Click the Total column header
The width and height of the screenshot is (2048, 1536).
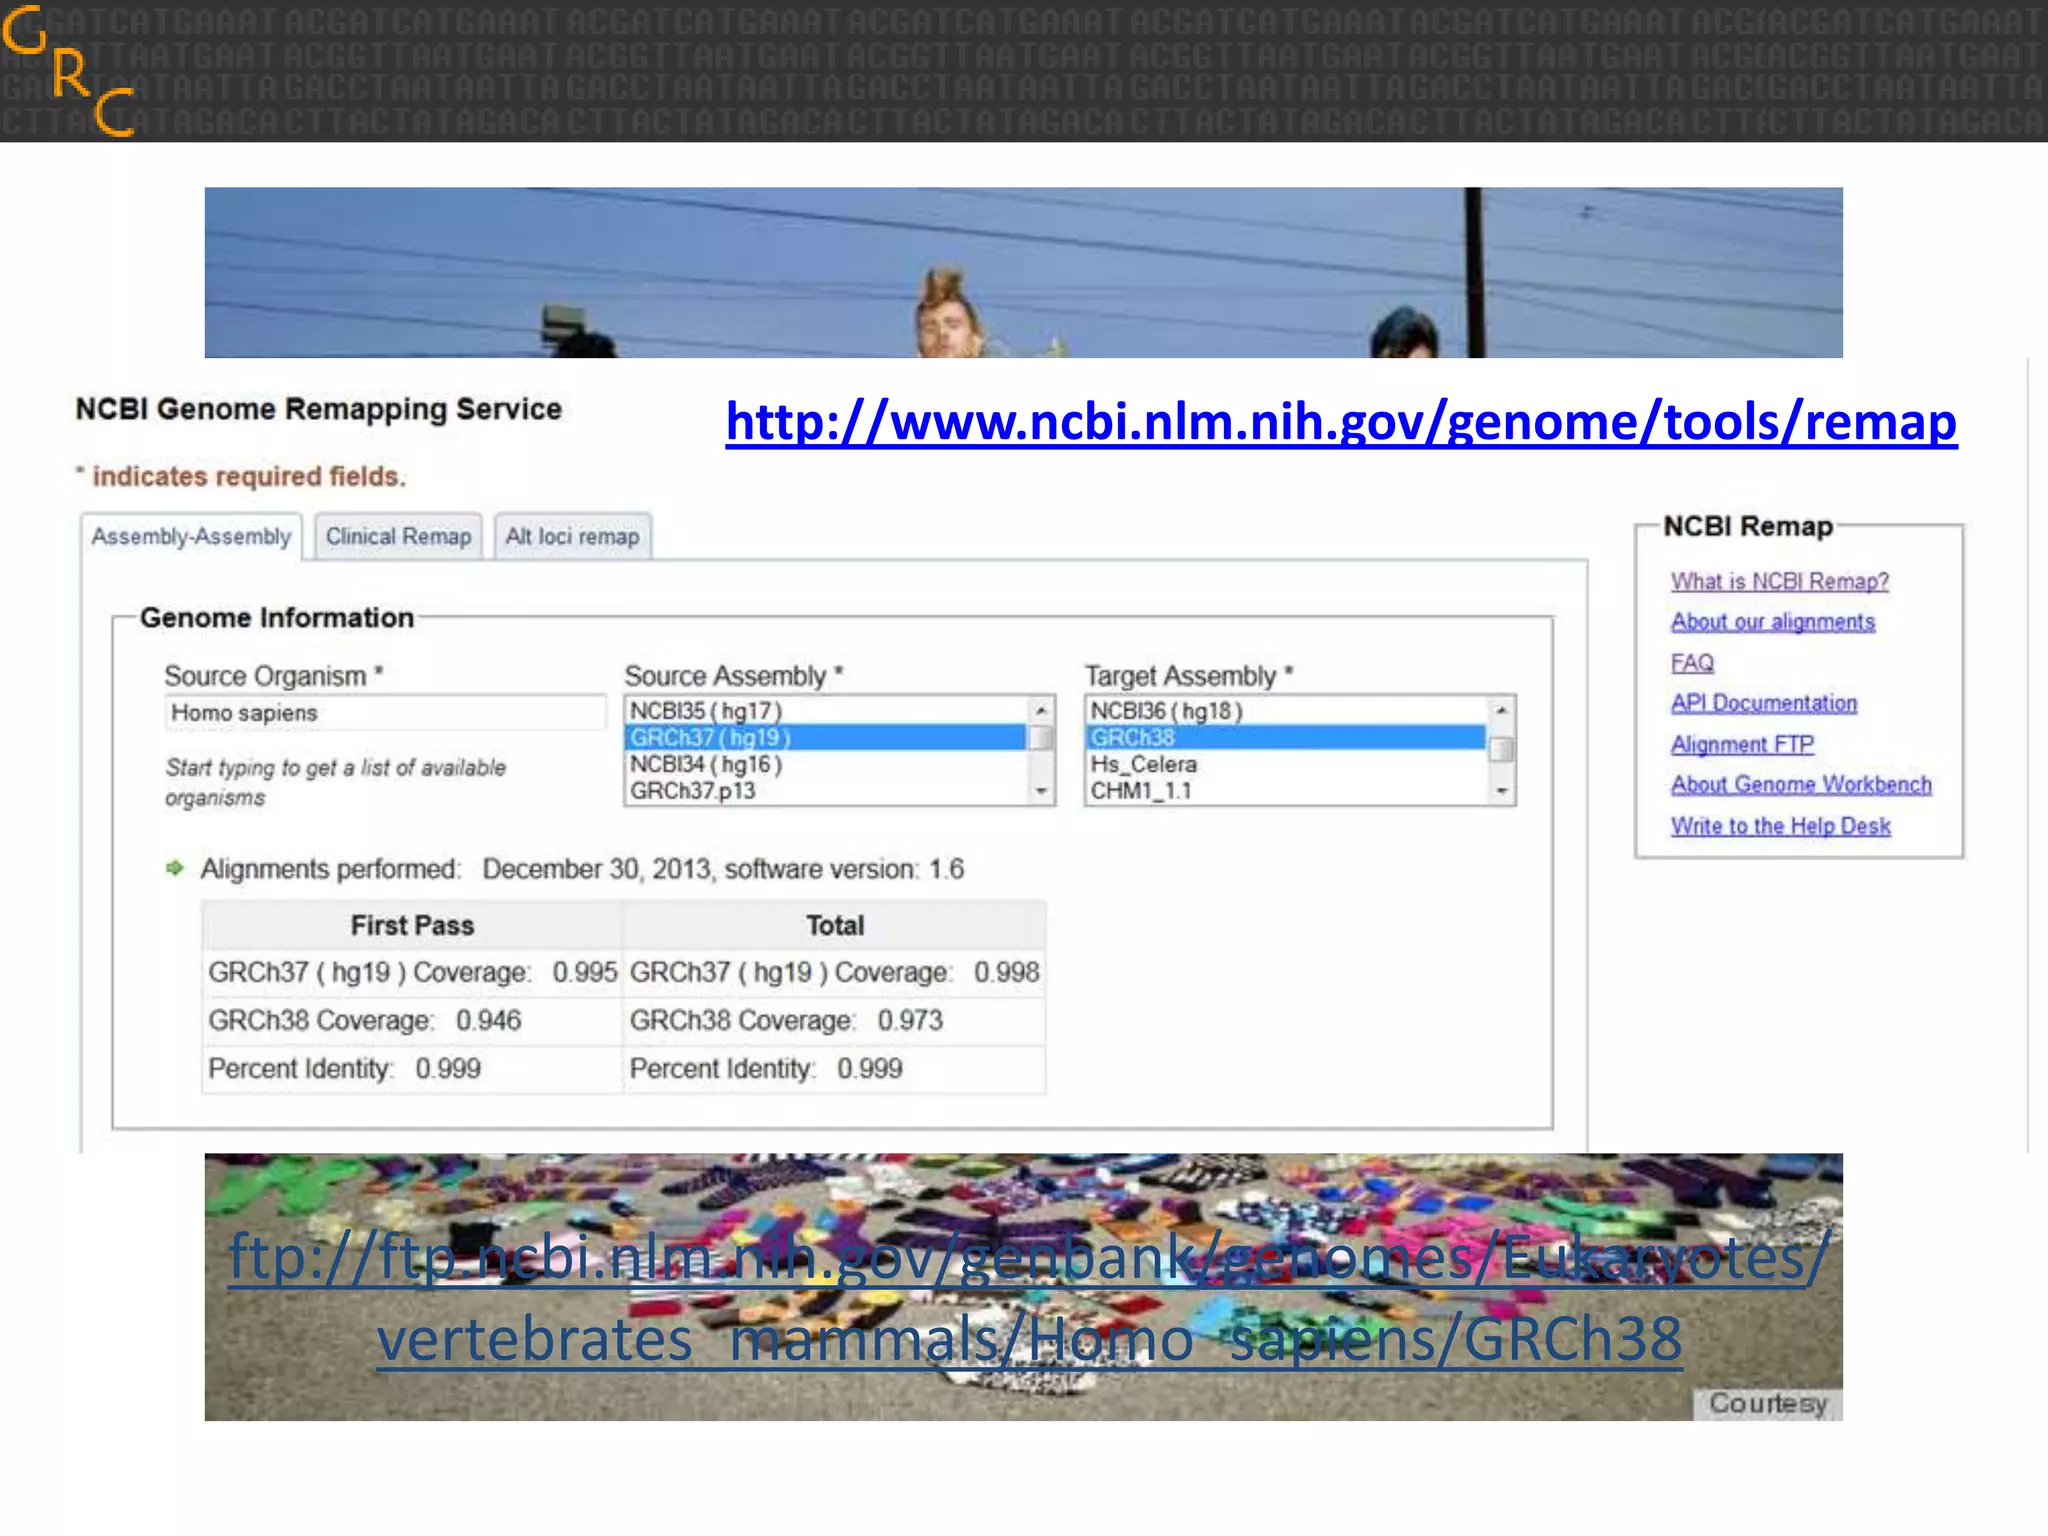835,925
